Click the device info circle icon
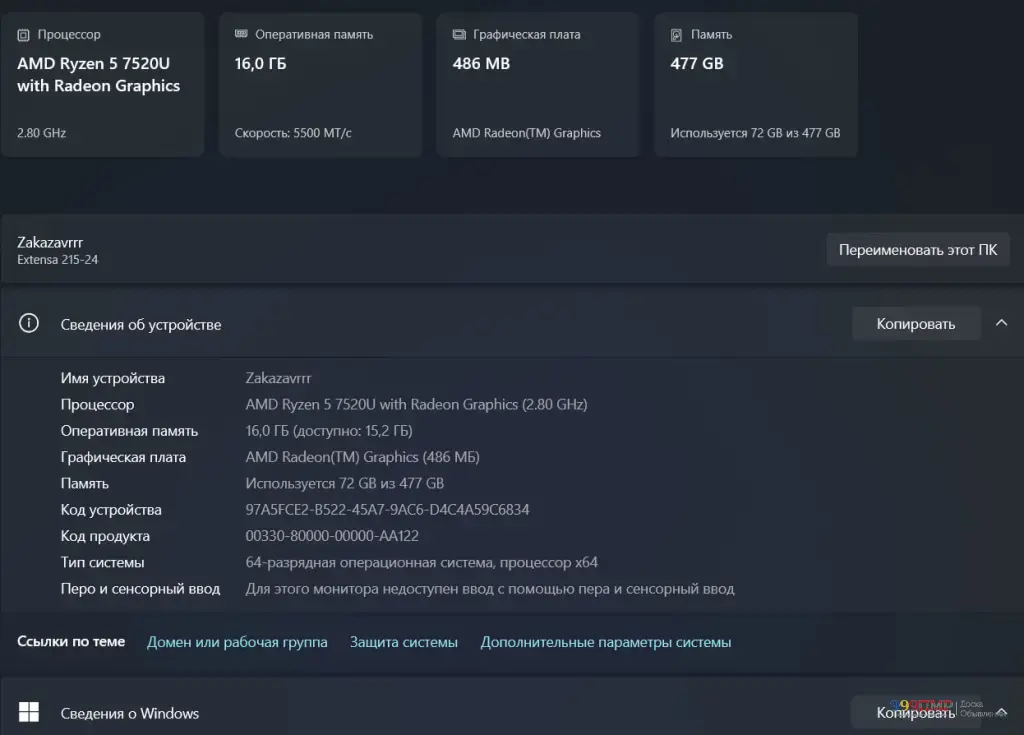Image resolution: width=1024 pixels, height=735 pixels. (29, 323)
